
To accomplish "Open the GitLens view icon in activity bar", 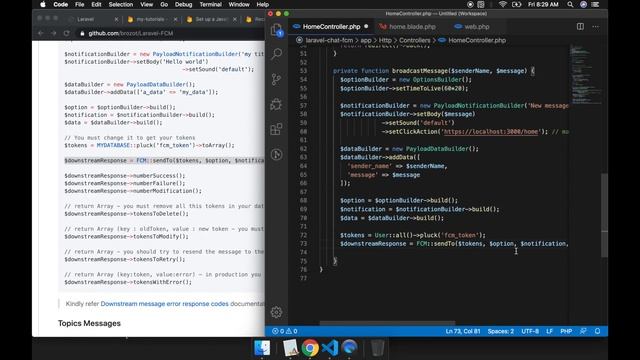I will (x=276, y=155).
